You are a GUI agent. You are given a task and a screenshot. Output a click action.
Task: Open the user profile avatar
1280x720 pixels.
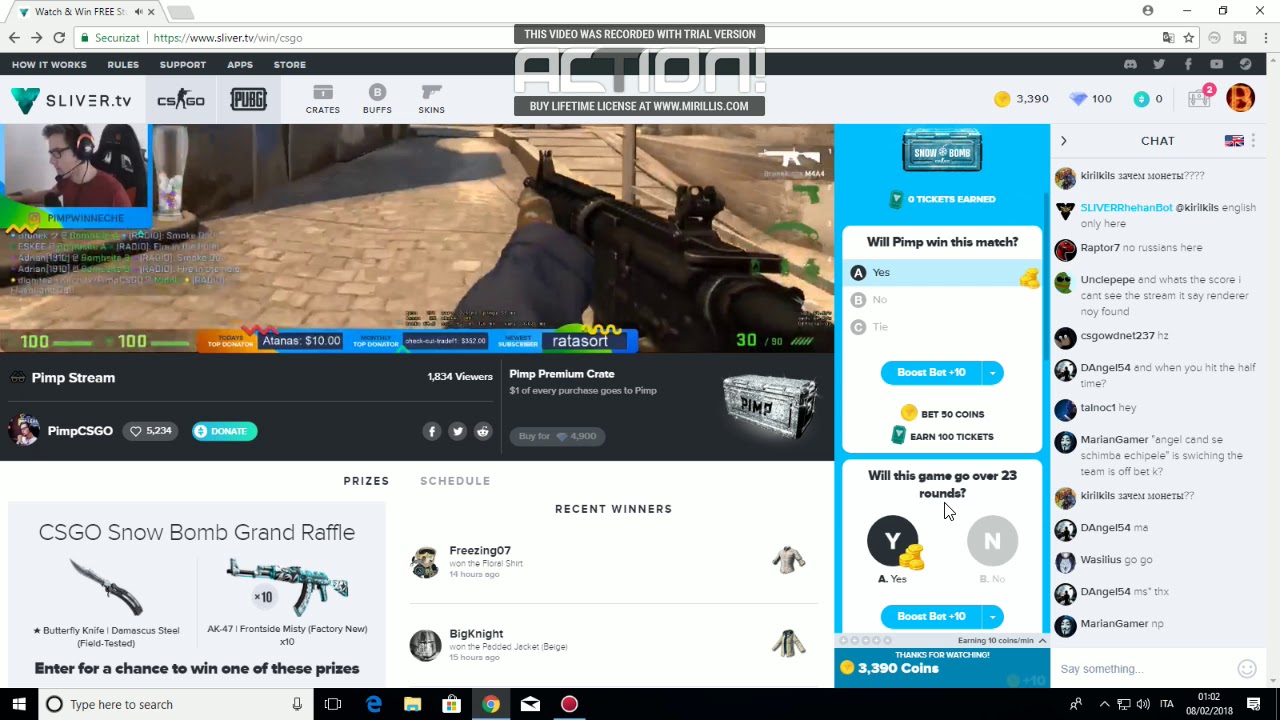(x=1240, y=98)
